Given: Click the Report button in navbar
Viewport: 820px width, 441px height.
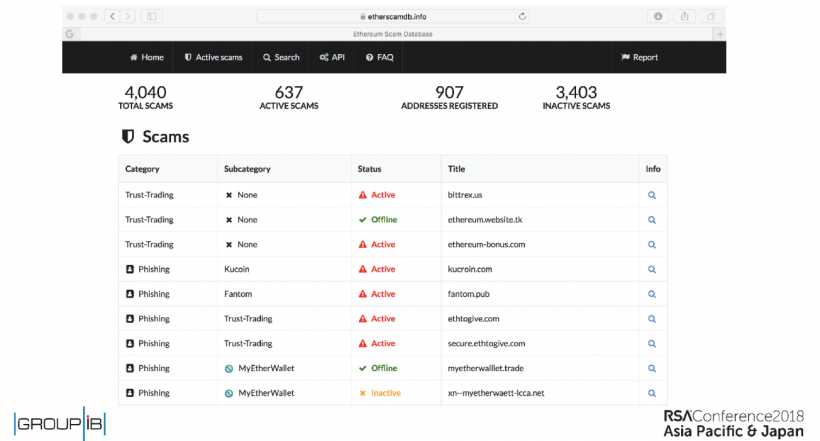Looking at the screenshot, I should 640,58.
